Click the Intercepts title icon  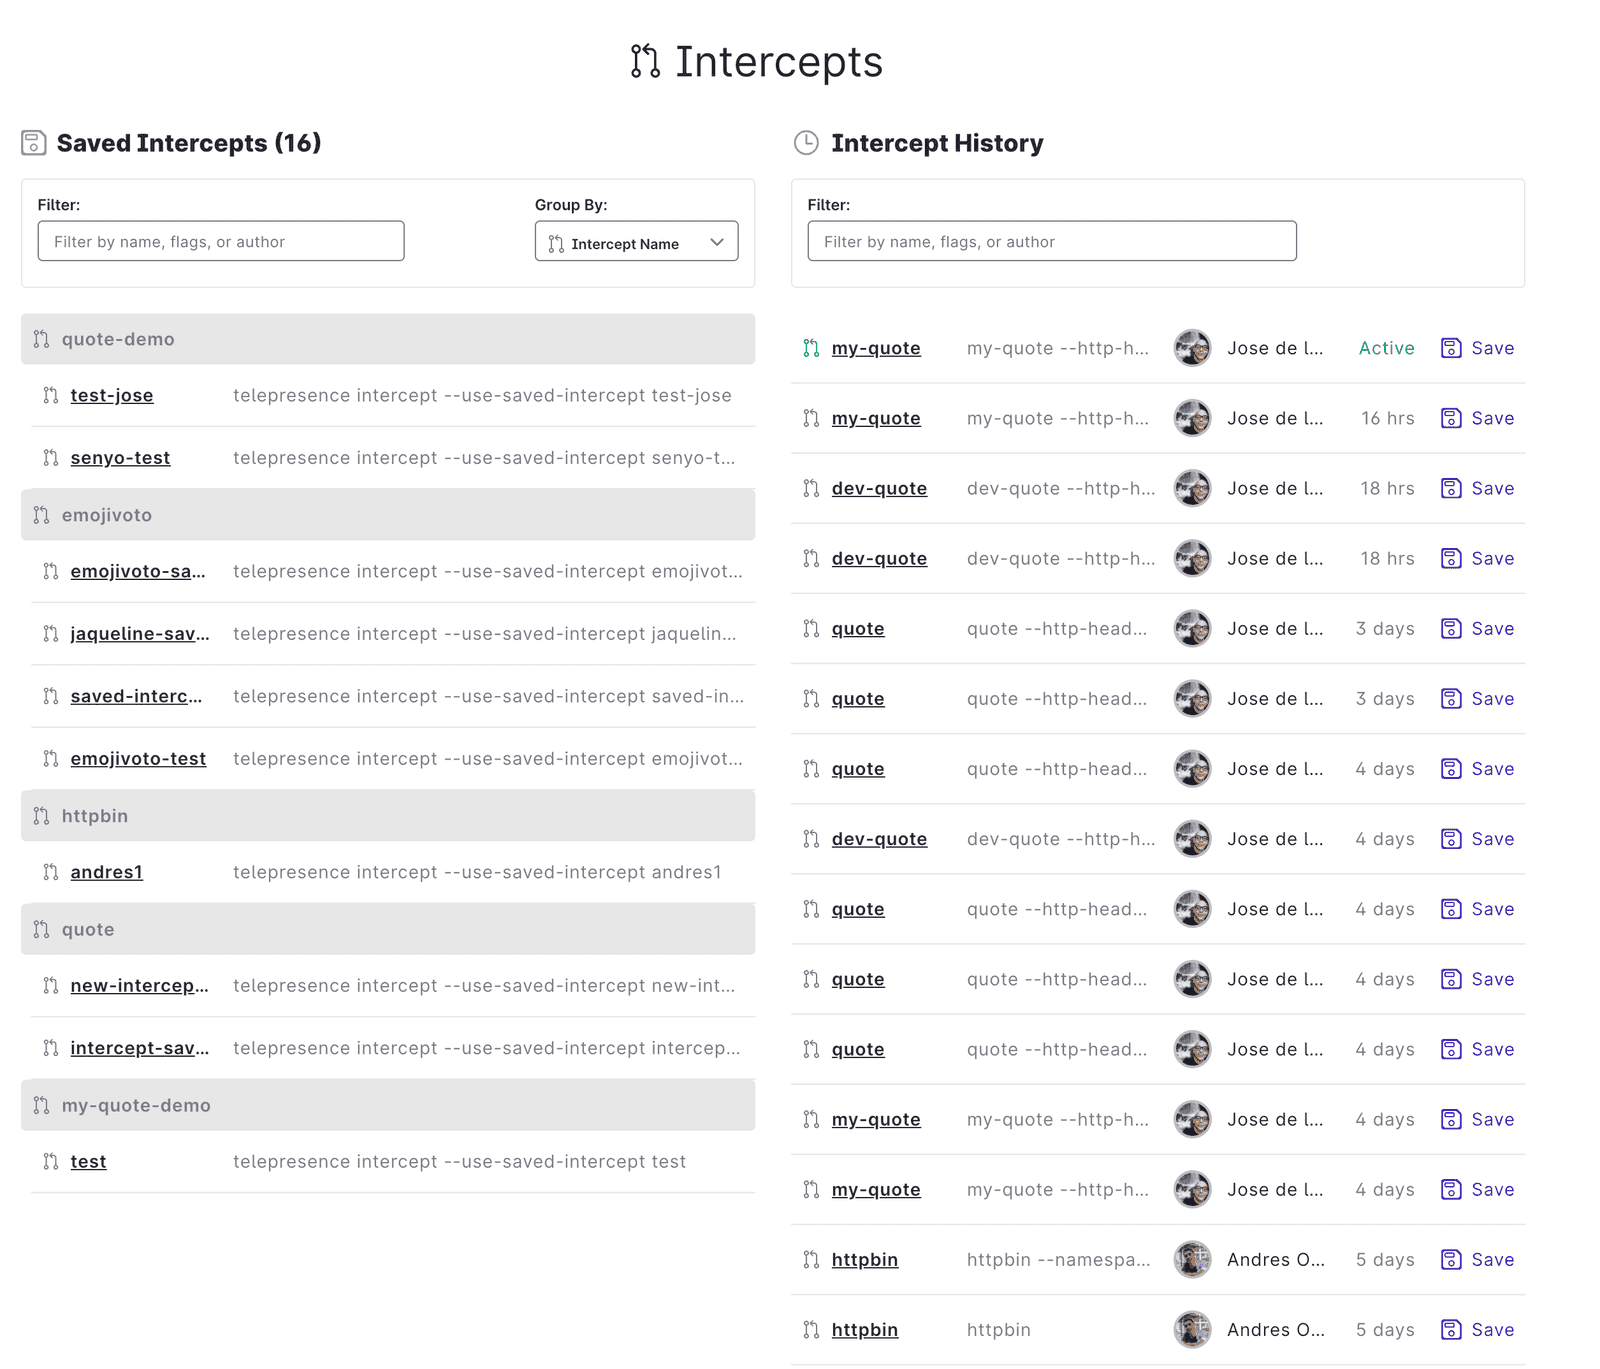coord(645,61)
